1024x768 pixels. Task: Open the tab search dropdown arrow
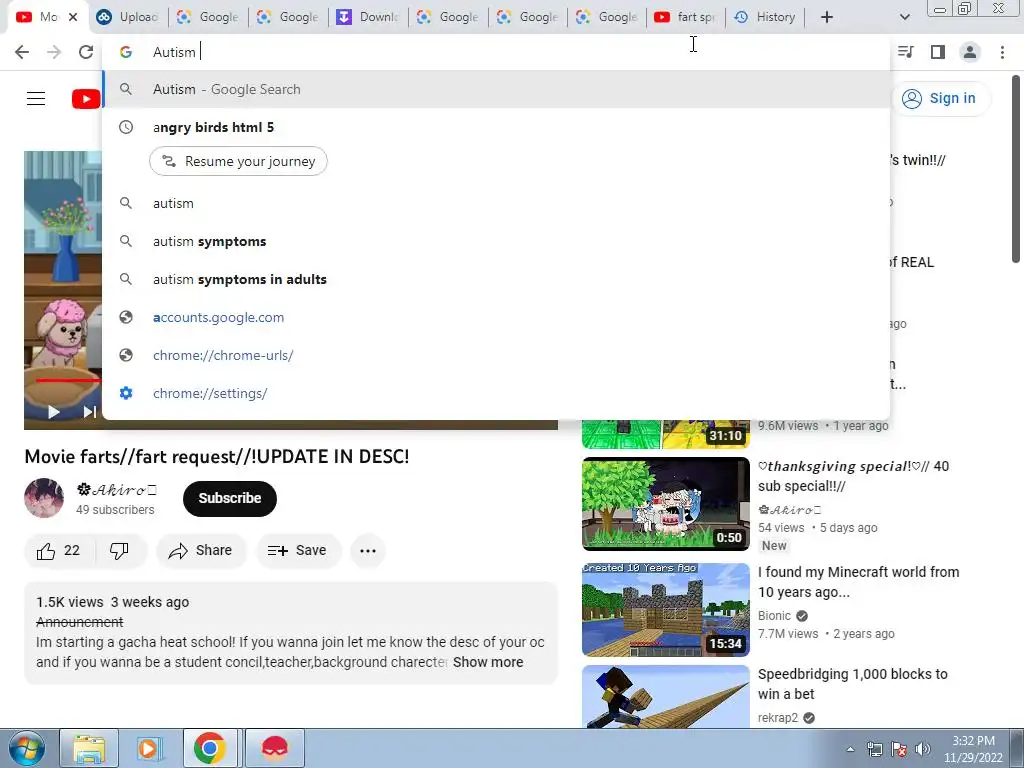pyautogui.click(x=904, y=17)
